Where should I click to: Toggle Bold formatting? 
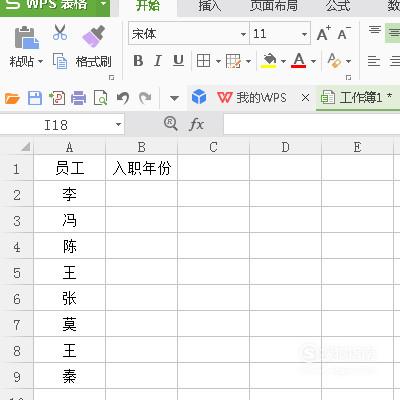pos(138,61)
